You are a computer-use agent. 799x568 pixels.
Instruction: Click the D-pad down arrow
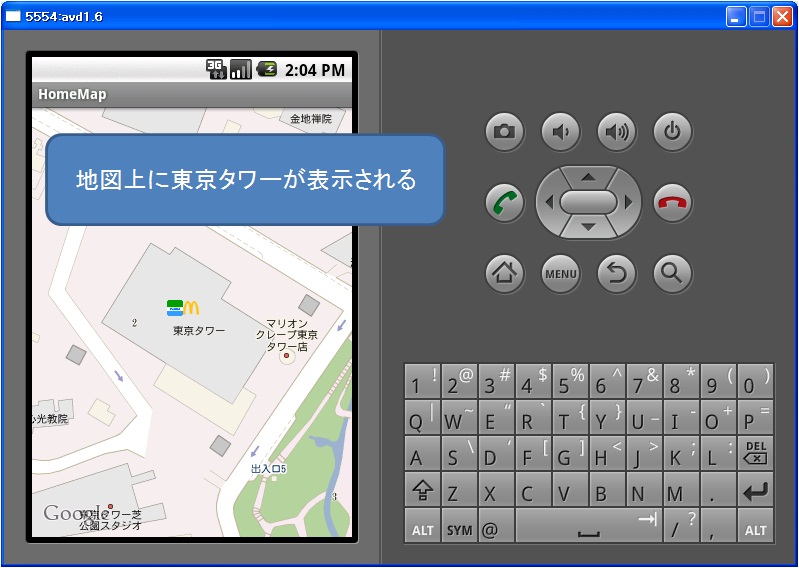click(589, 227)
